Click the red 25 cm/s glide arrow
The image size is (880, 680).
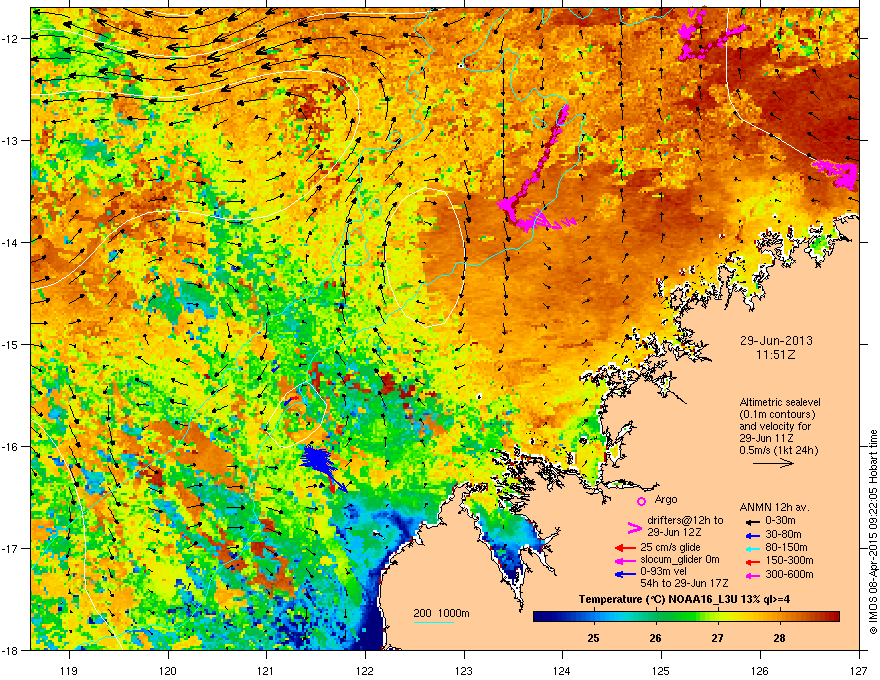625,548
